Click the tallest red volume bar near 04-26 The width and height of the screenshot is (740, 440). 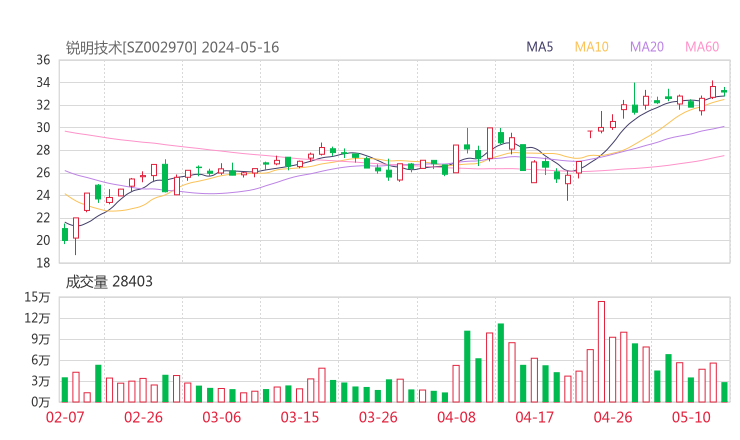tap(601, 352)
